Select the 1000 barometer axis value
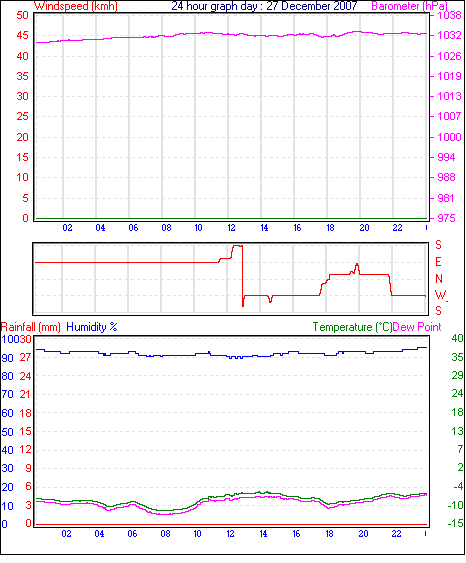 point(449,137)
